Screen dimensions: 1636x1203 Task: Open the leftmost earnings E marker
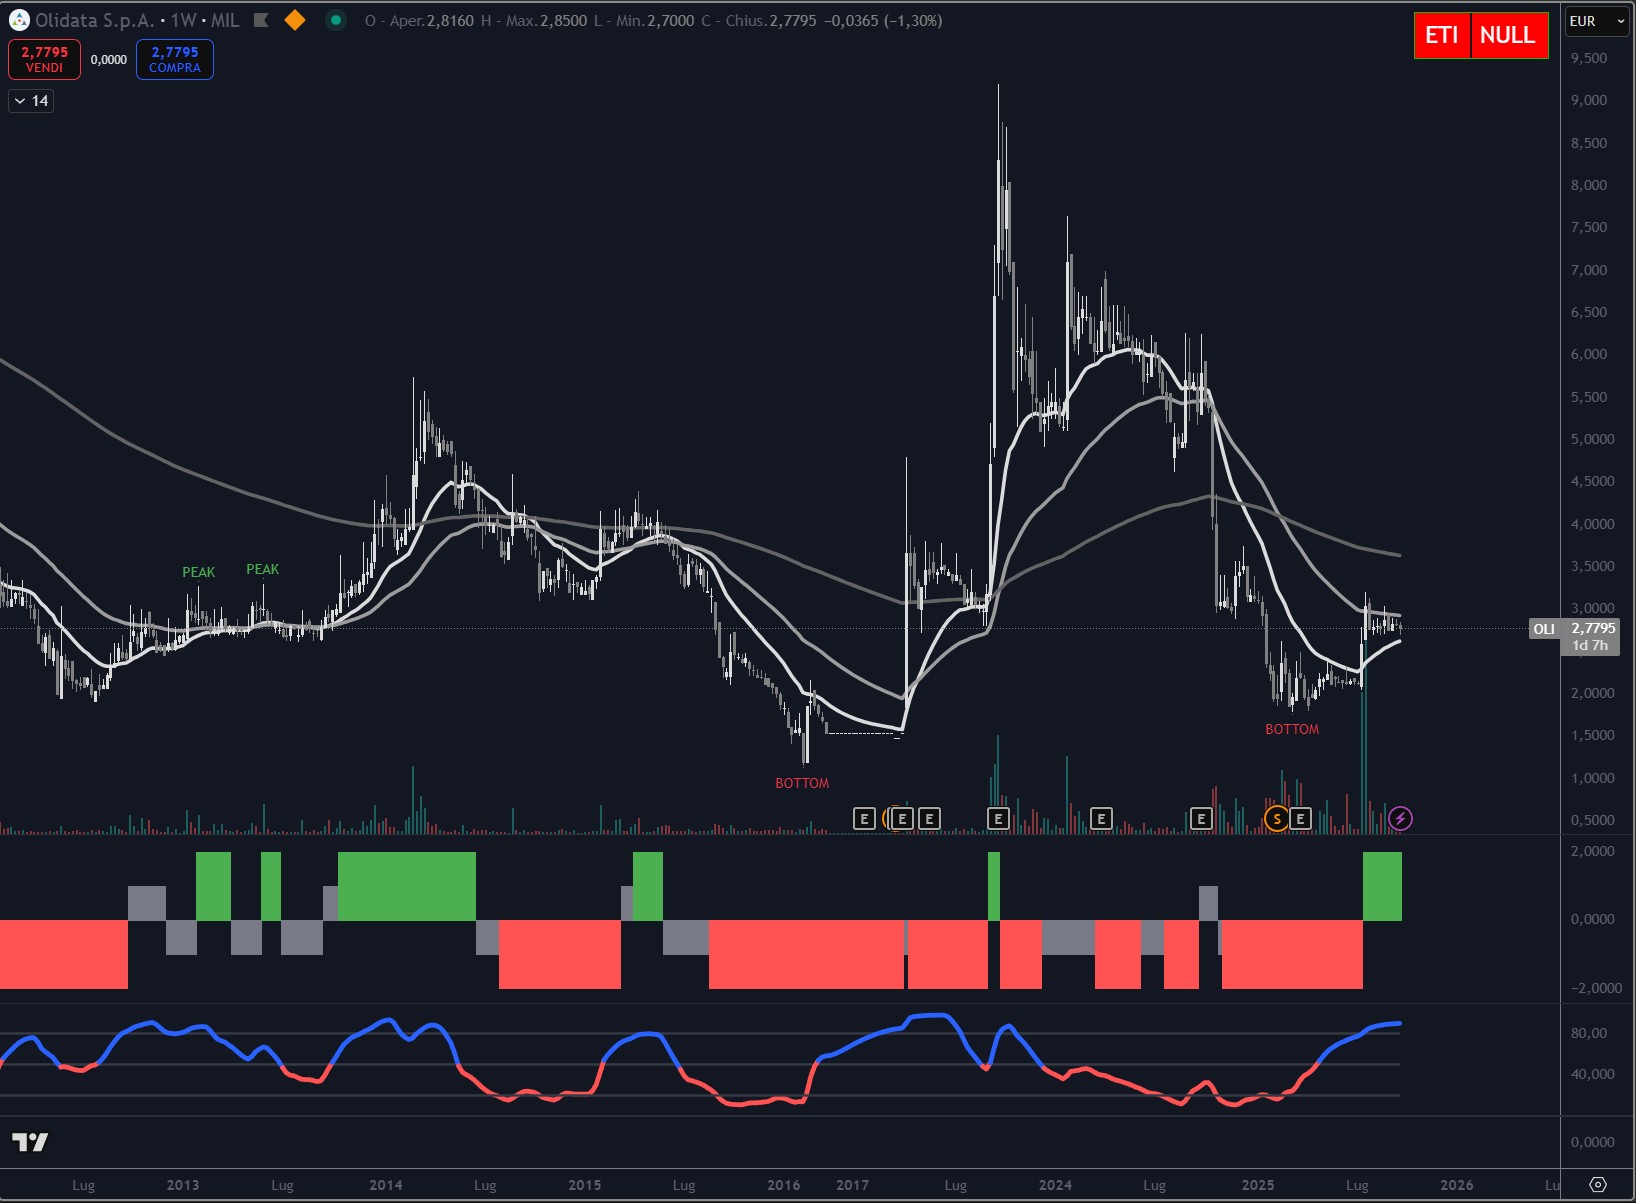pos(864,819)
